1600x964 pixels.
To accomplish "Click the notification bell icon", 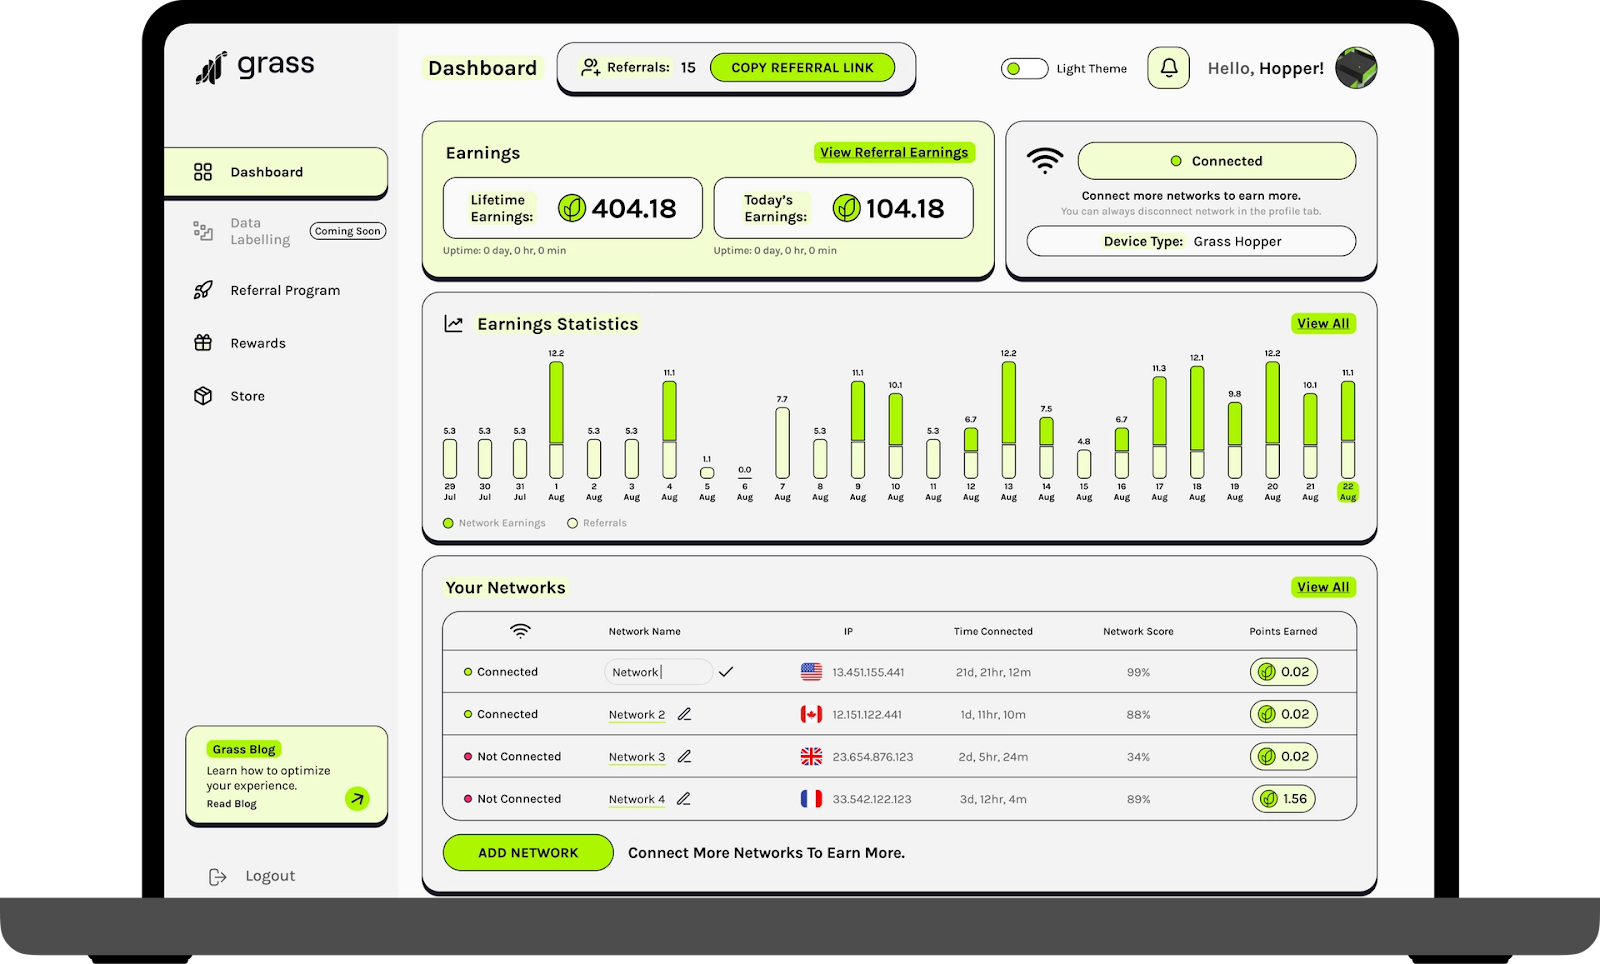I will (1168, 68).
